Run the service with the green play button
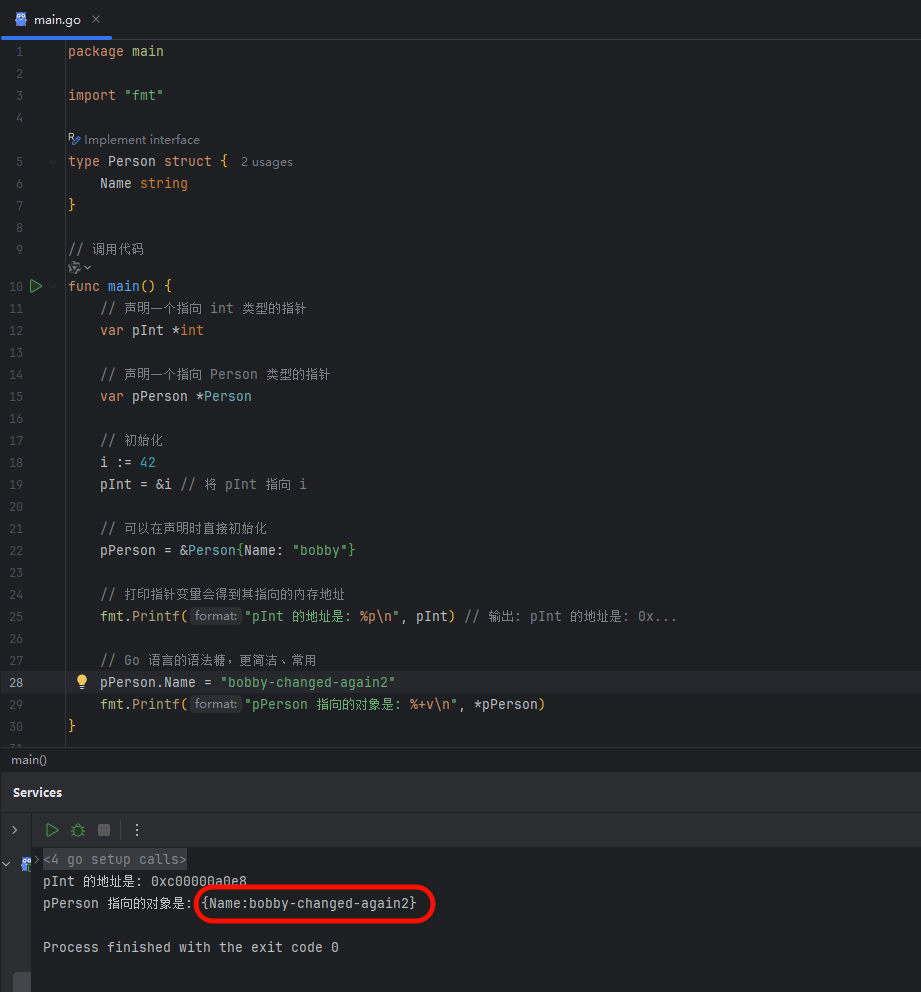 pos(52,830)
